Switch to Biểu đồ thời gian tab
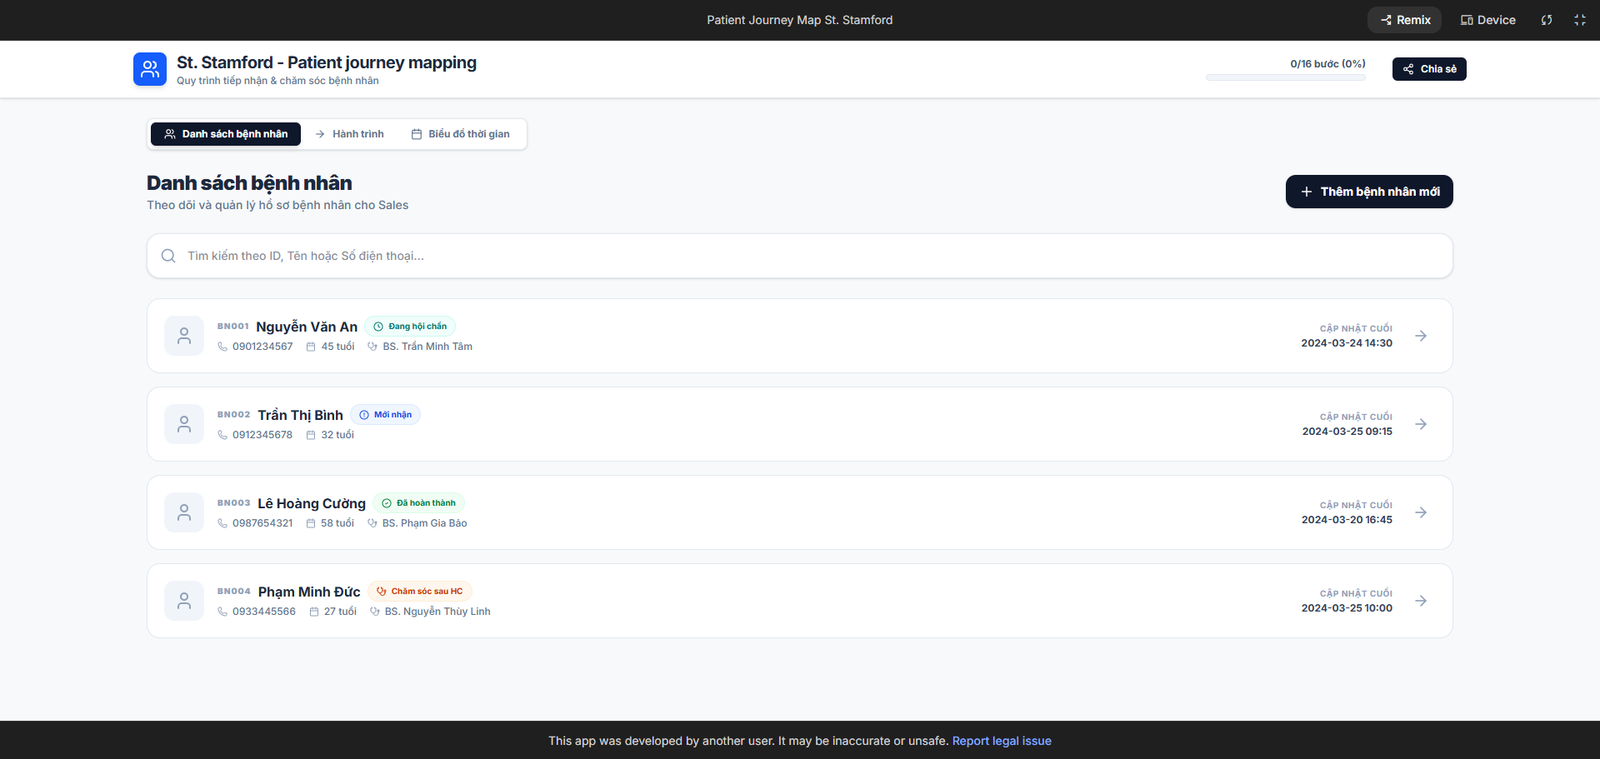The height and width of the screenshot is (759, 1600). pyautogui.click(x=460, y=134)
